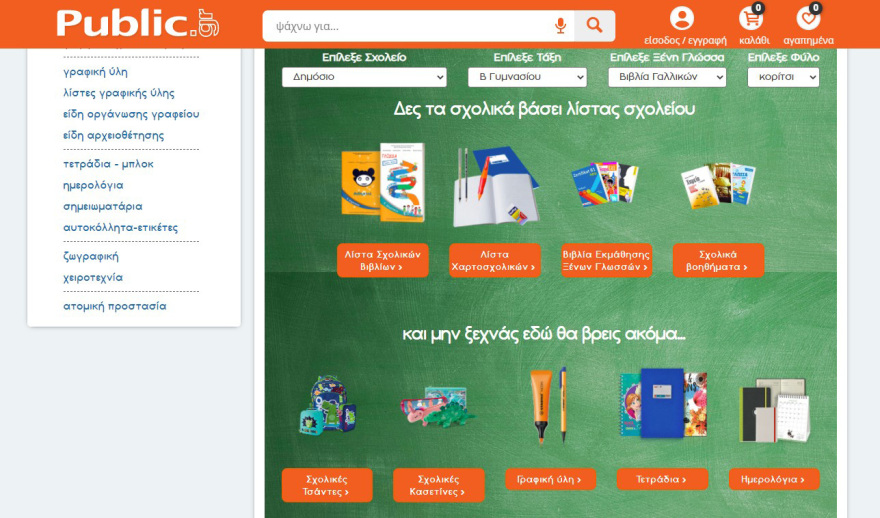Expand the foreign language dropdown Βιβλία Γαλλικών

coord(667,77)
